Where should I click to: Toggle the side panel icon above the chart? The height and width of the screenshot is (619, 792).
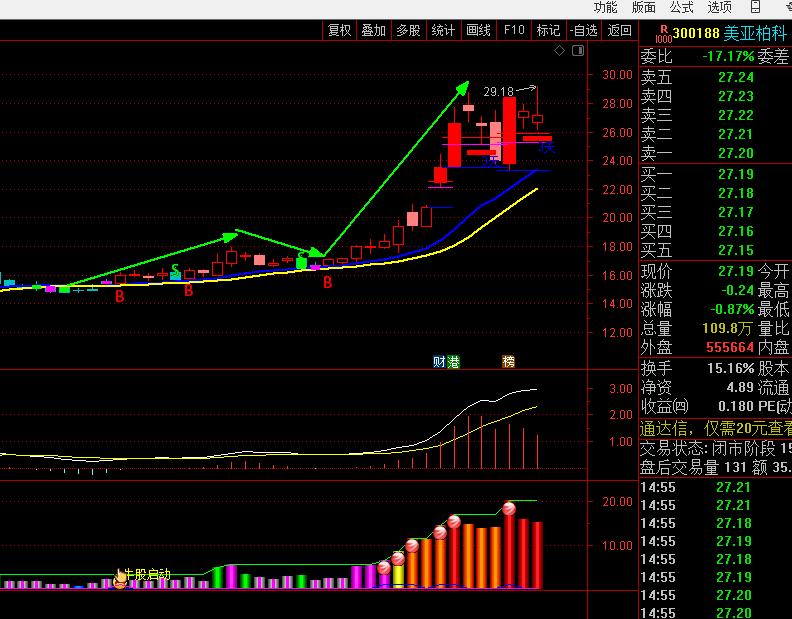(578, 51)
